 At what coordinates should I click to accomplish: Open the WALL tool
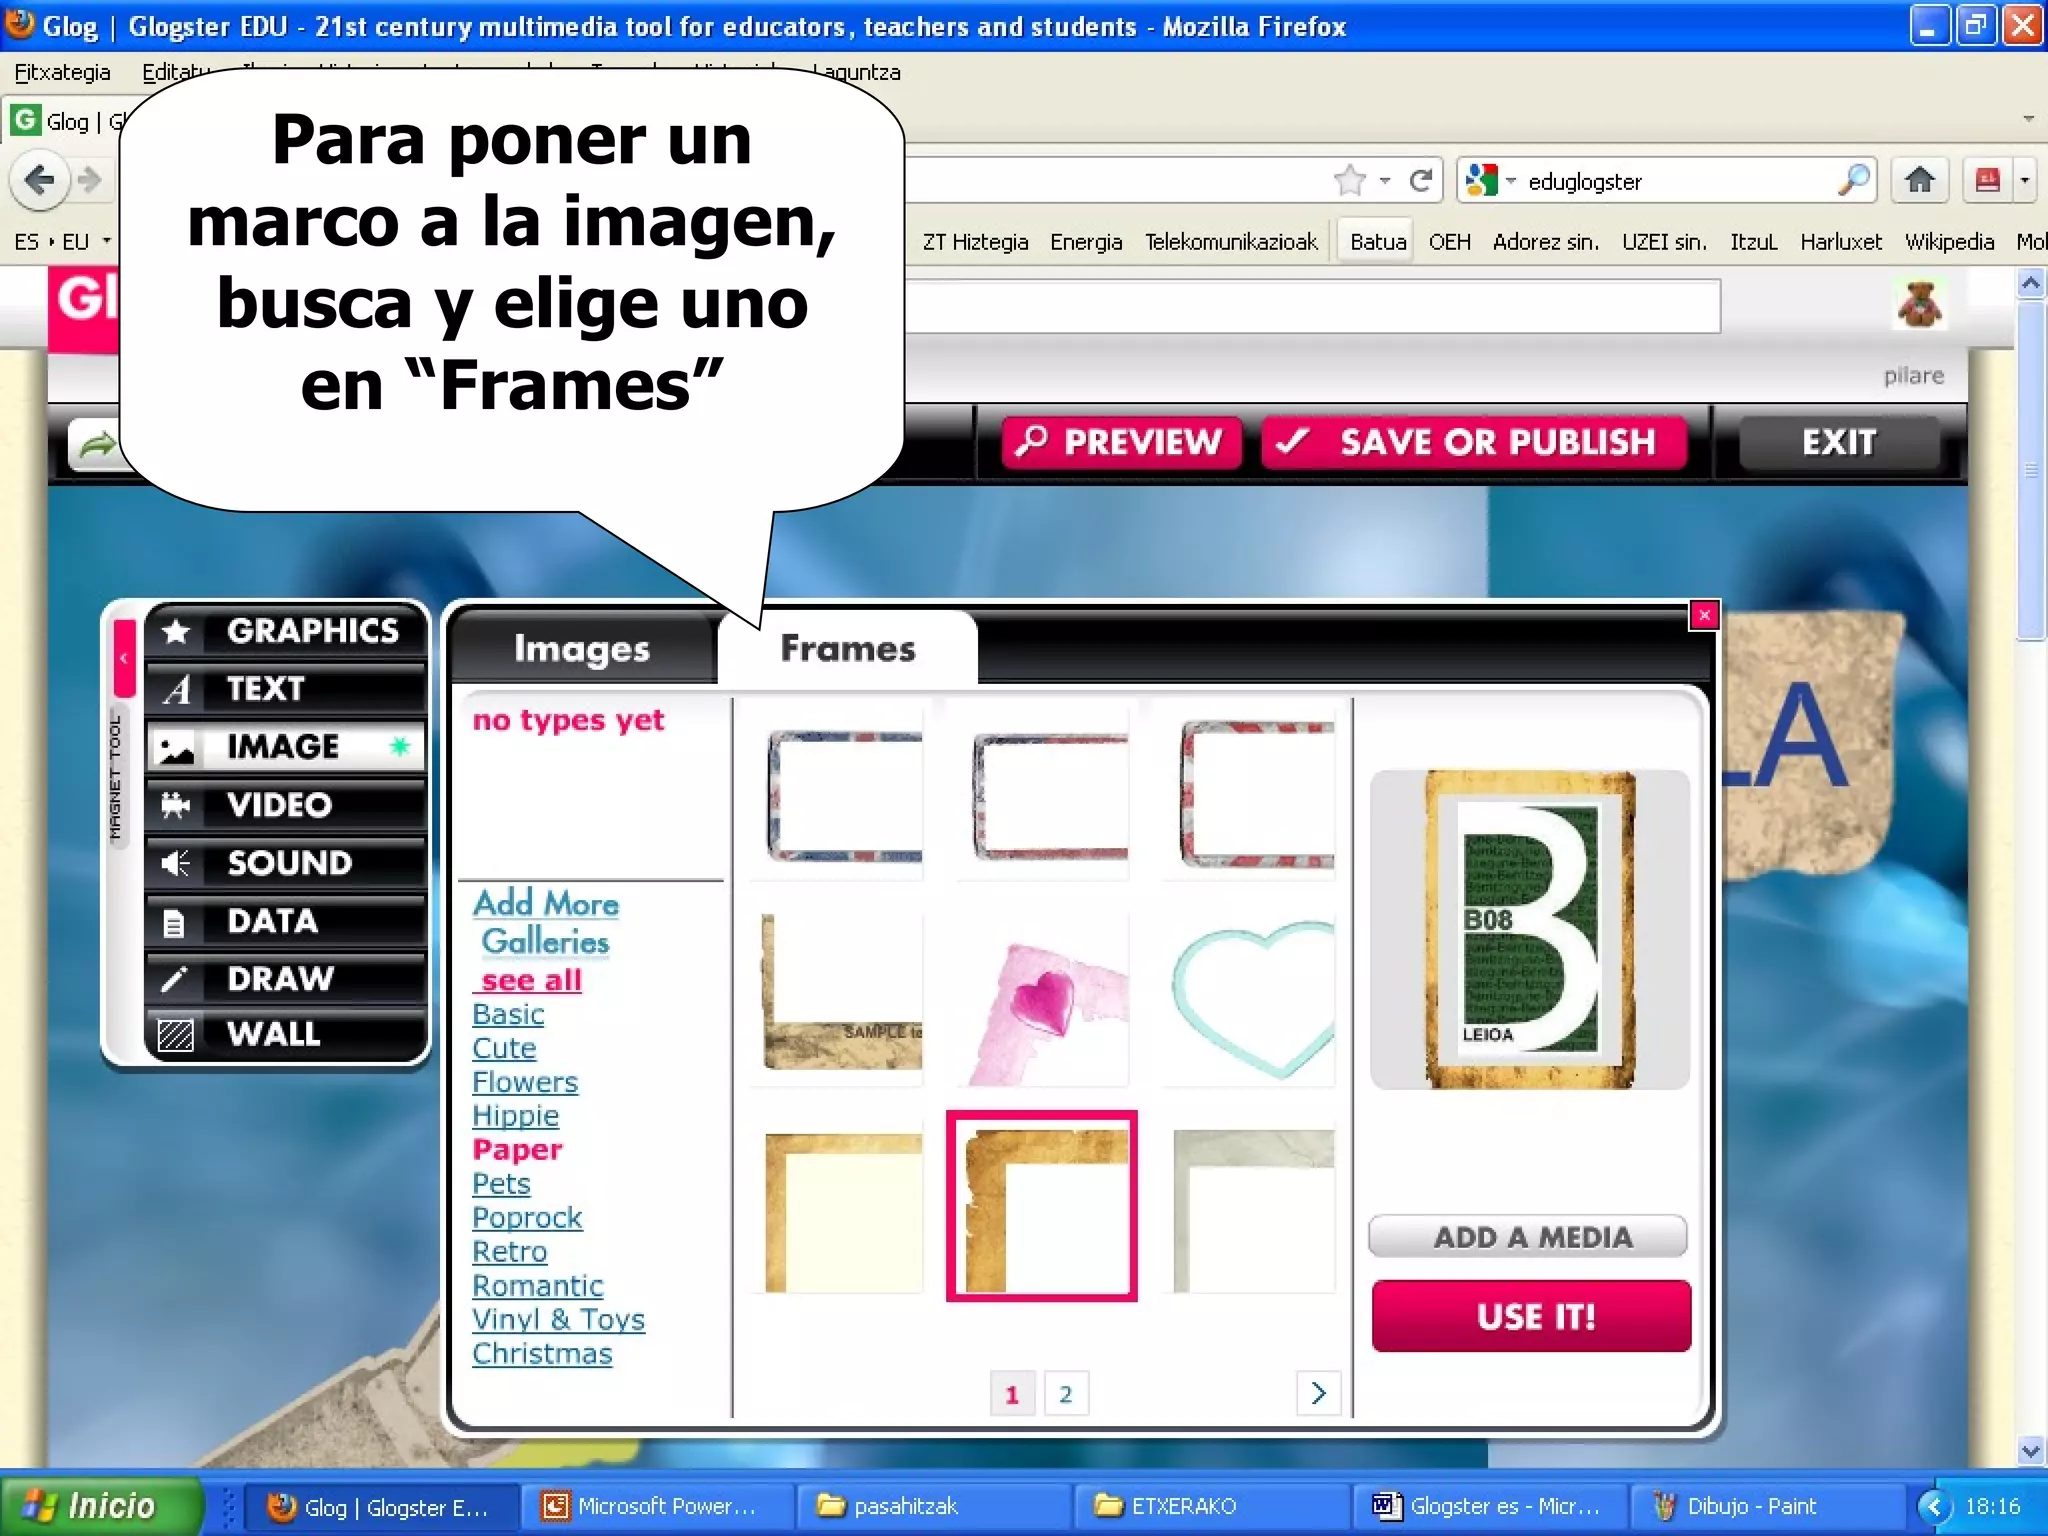[285, 1034]
